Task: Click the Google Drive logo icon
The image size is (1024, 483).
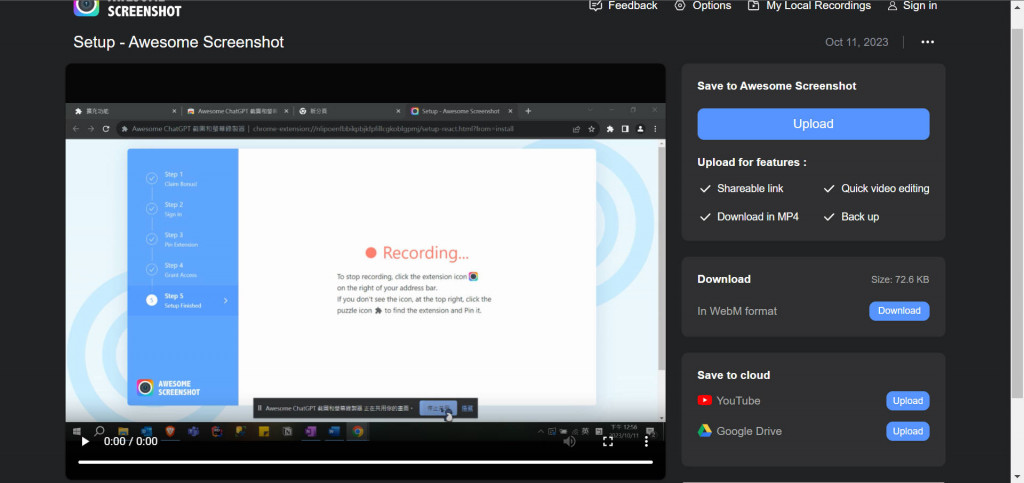Action: click(x=704, y=431)
